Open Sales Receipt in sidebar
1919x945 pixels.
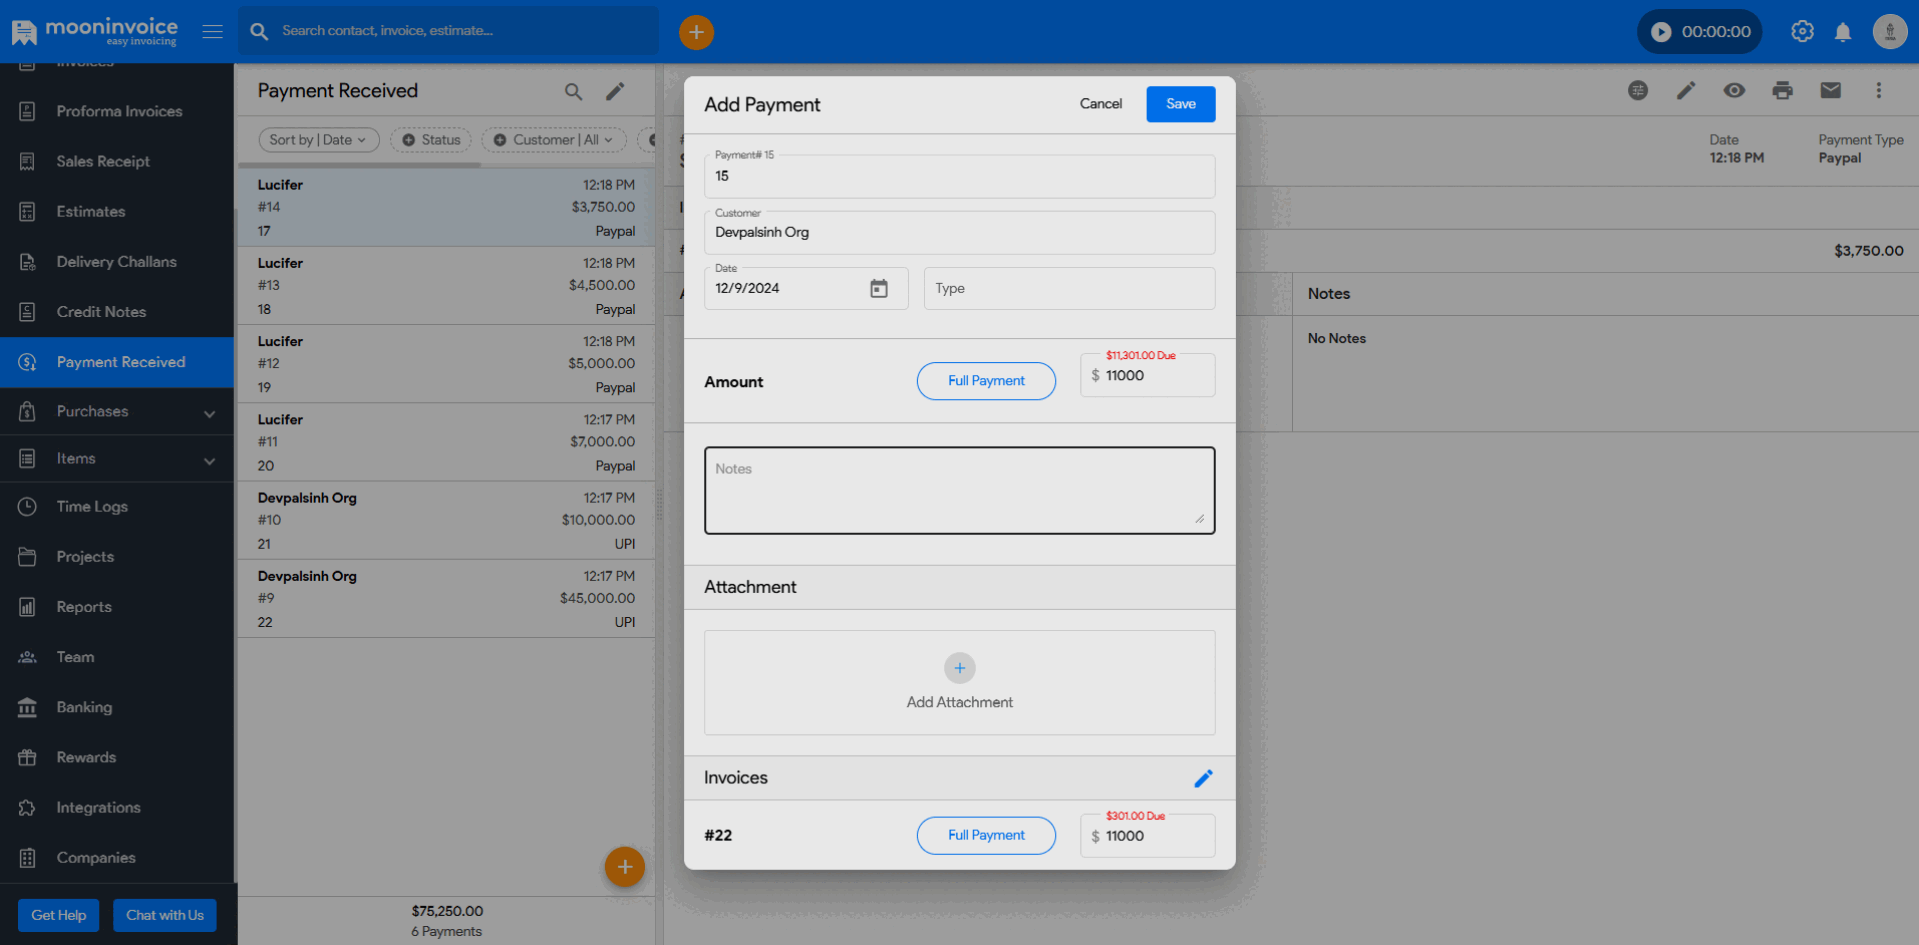pyautogui.click(x=117, y=162)
